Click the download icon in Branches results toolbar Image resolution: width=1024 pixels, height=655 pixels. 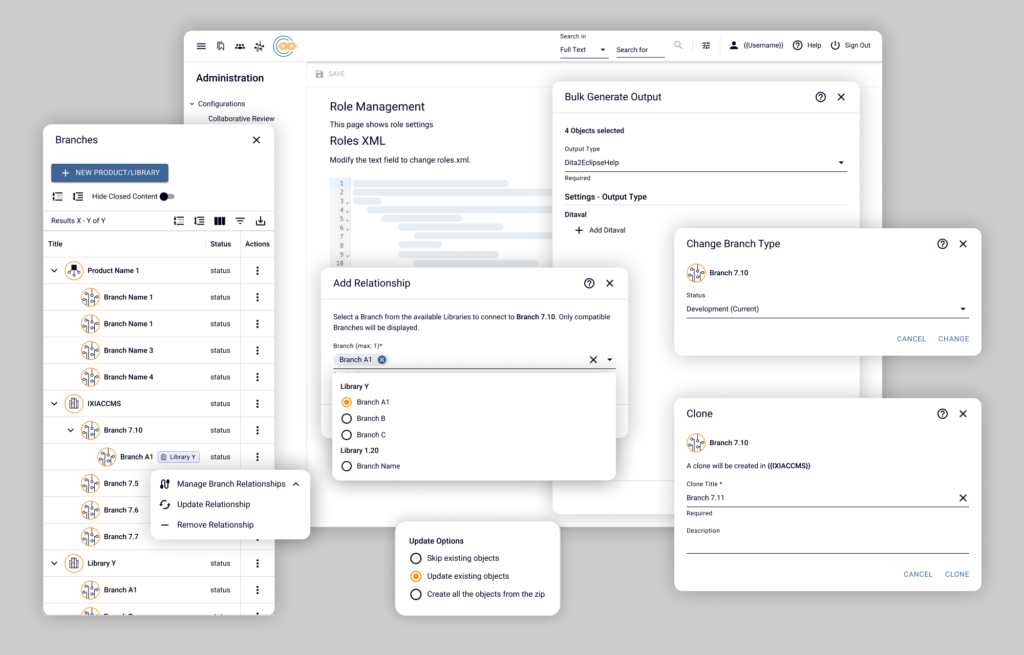(x=261, y=221)
